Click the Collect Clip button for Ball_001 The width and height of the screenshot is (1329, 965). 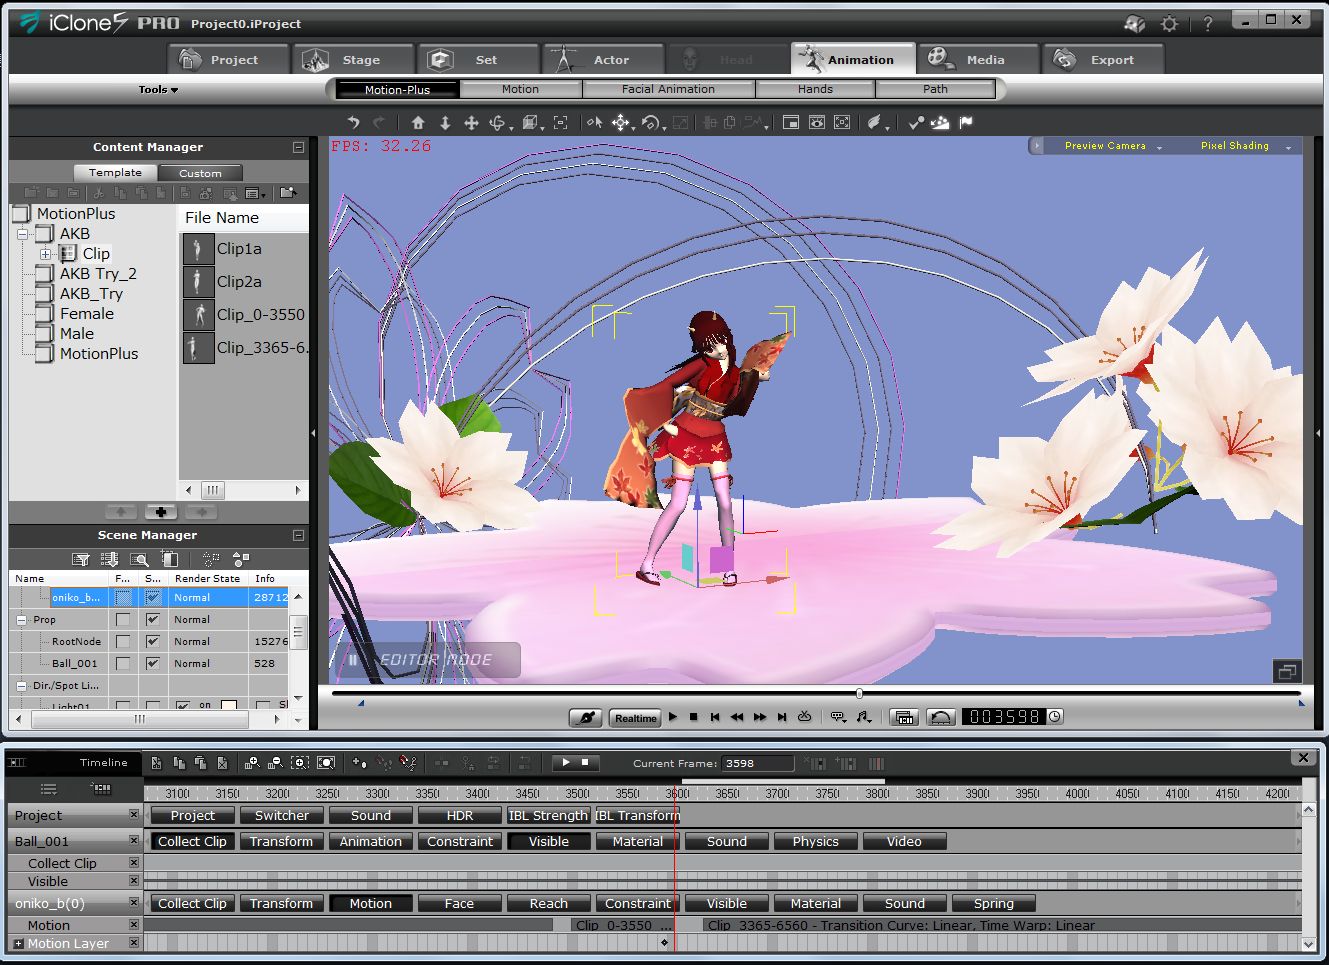click(192, 841)
